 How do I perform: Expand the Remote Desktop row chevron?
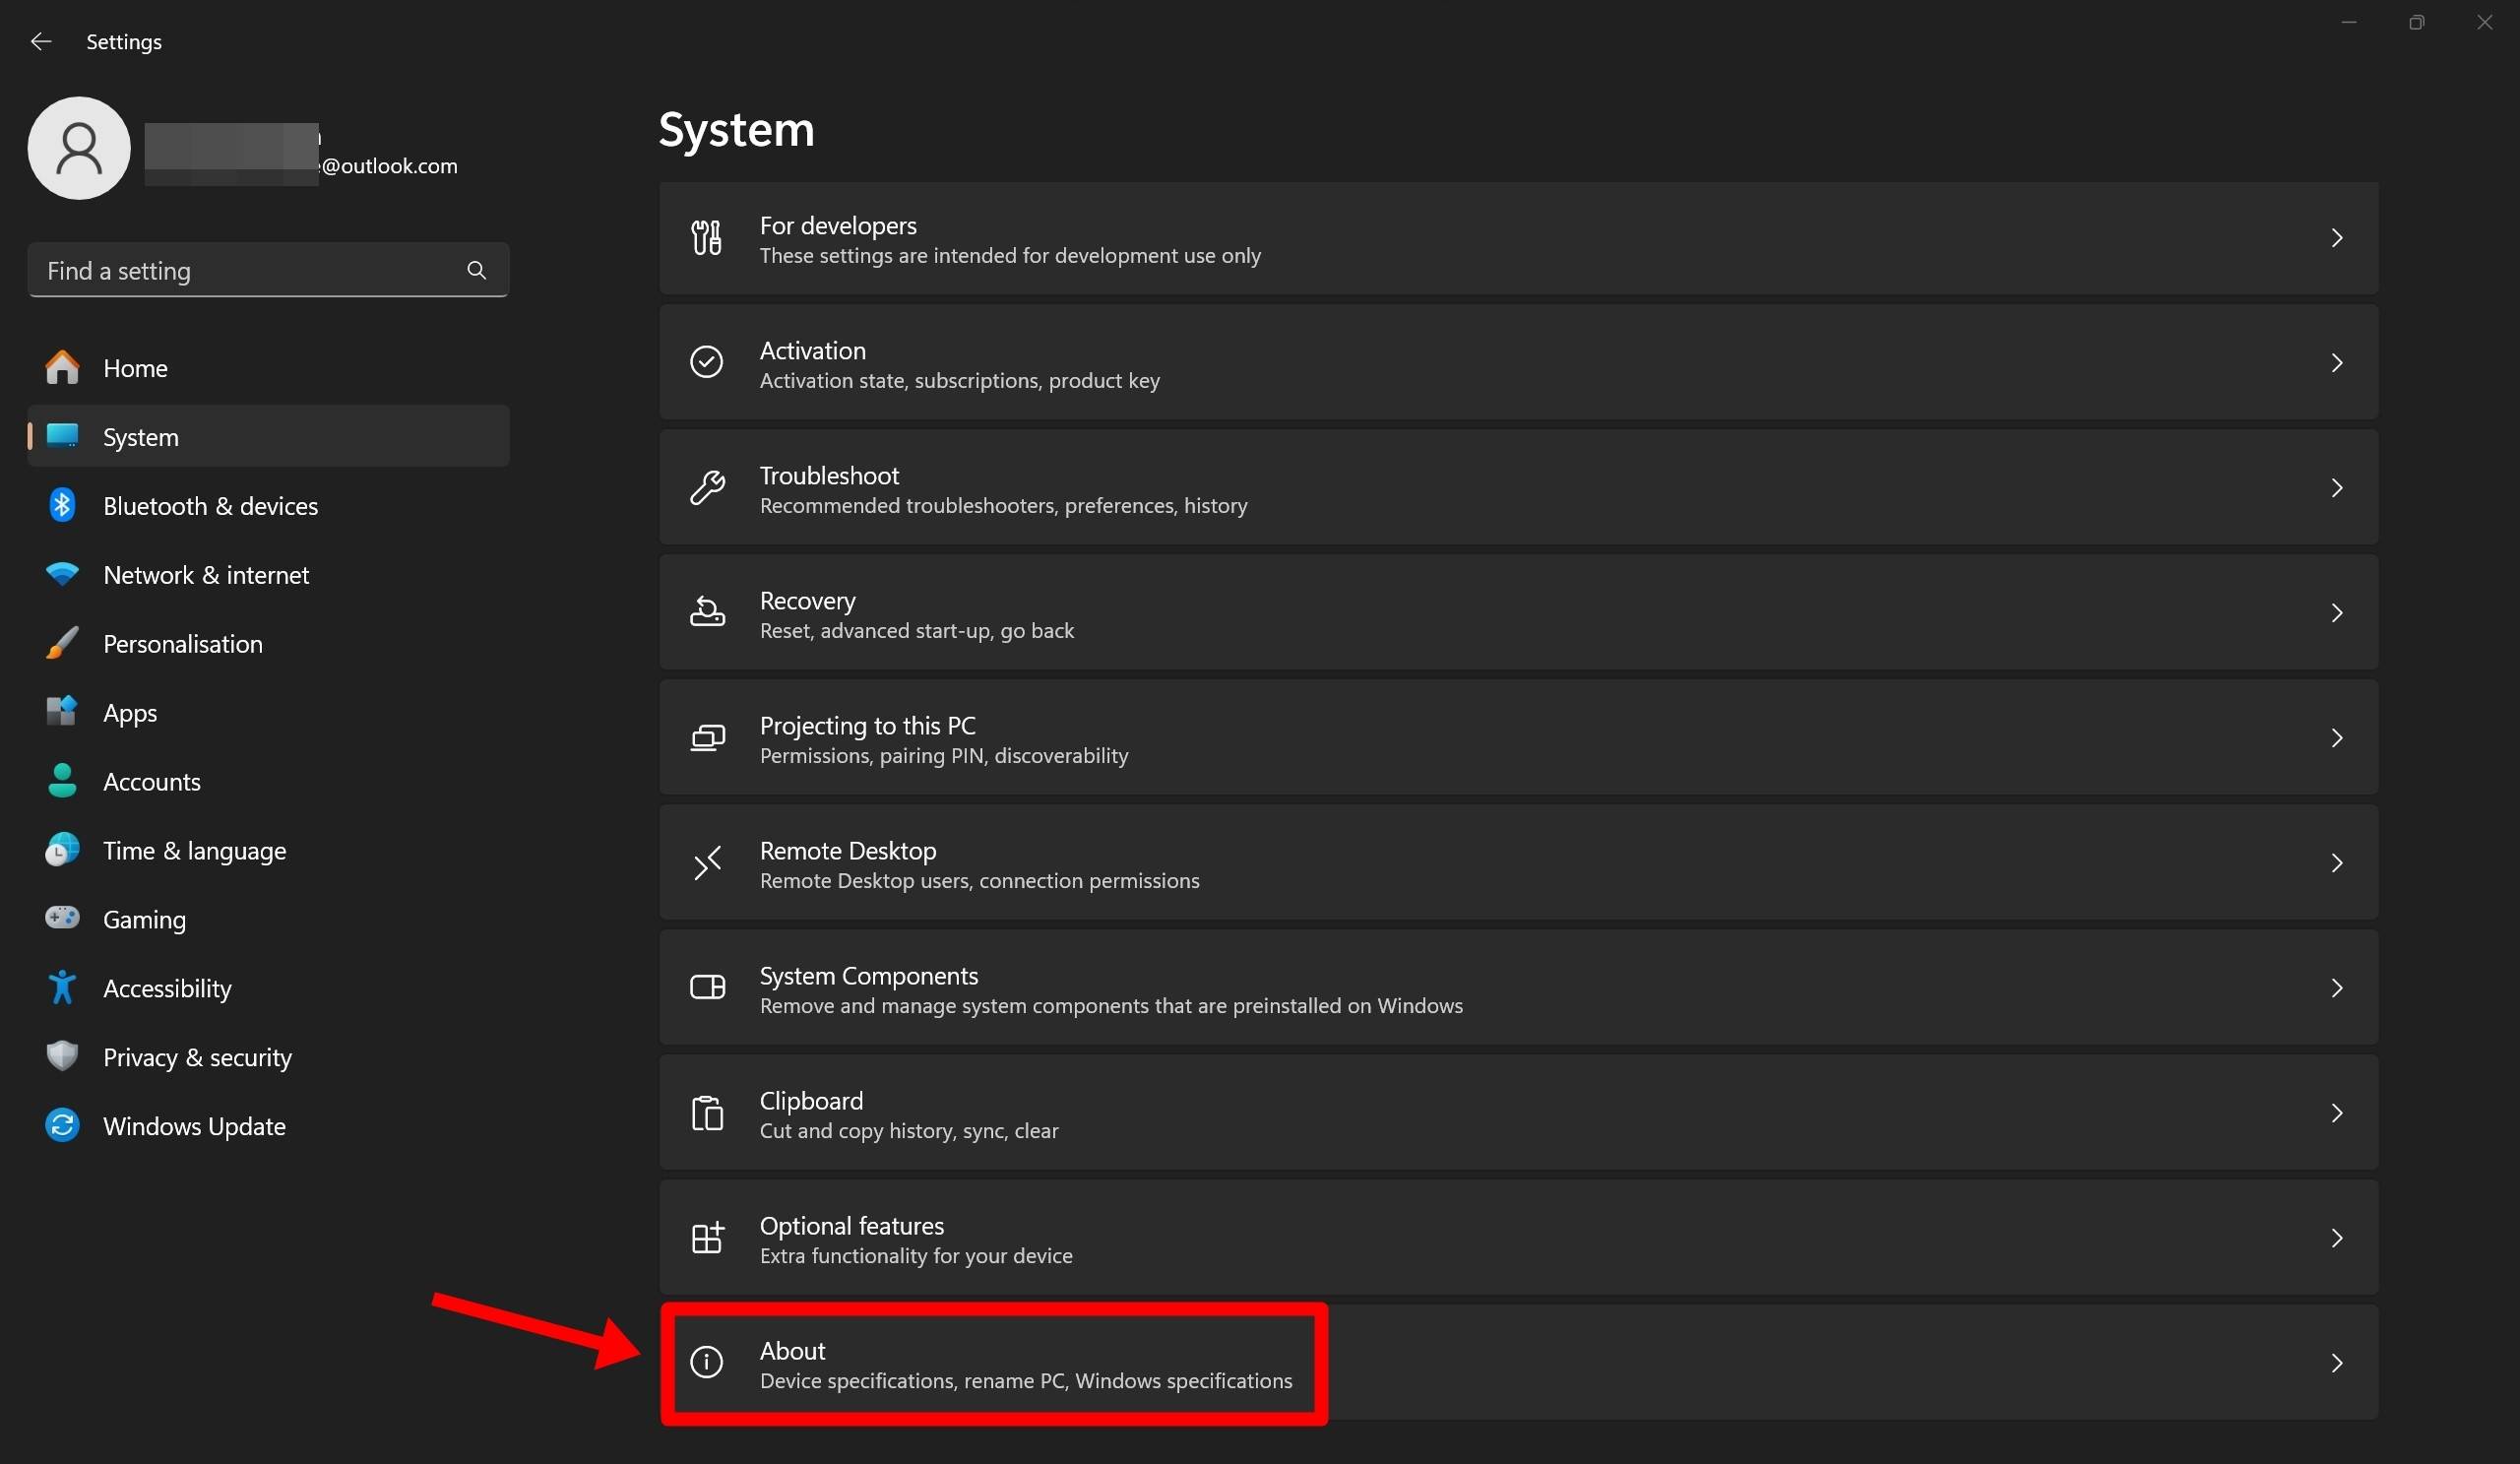2337,862
